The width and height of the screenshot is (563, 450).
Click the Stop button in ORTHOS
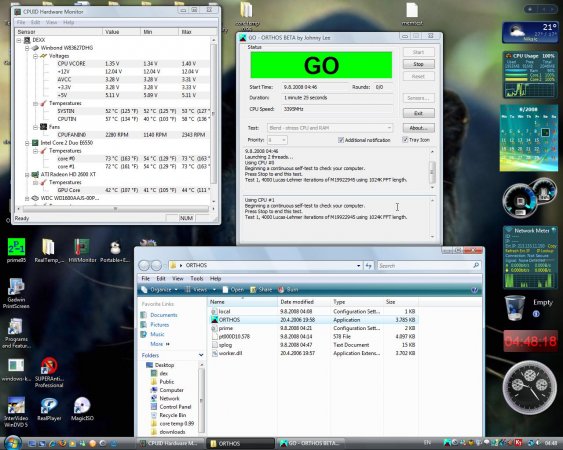[x=418, y=64]
